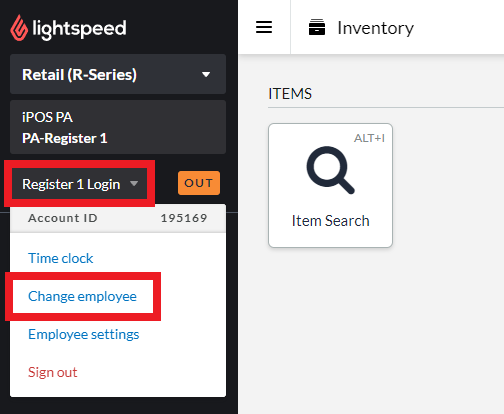504x414 pixels.
Task: Expand the Retail (R-Series) dropdown arrow
Action: 206,74
